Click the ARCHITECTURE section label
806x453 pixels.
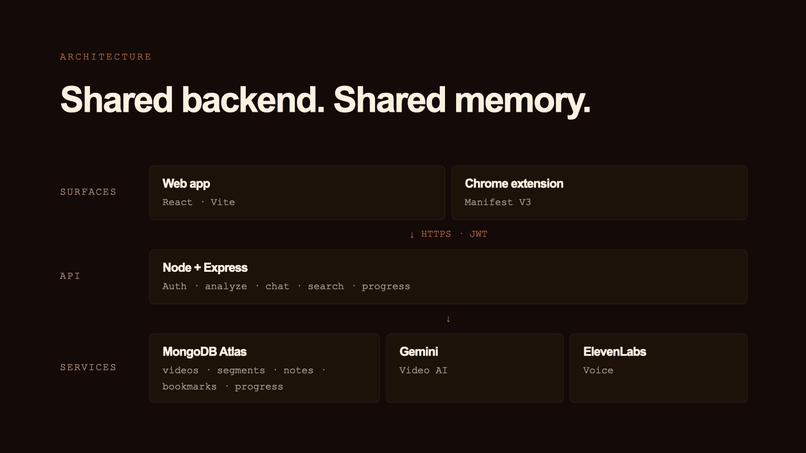pyautogui.click(x=105, y=57)
